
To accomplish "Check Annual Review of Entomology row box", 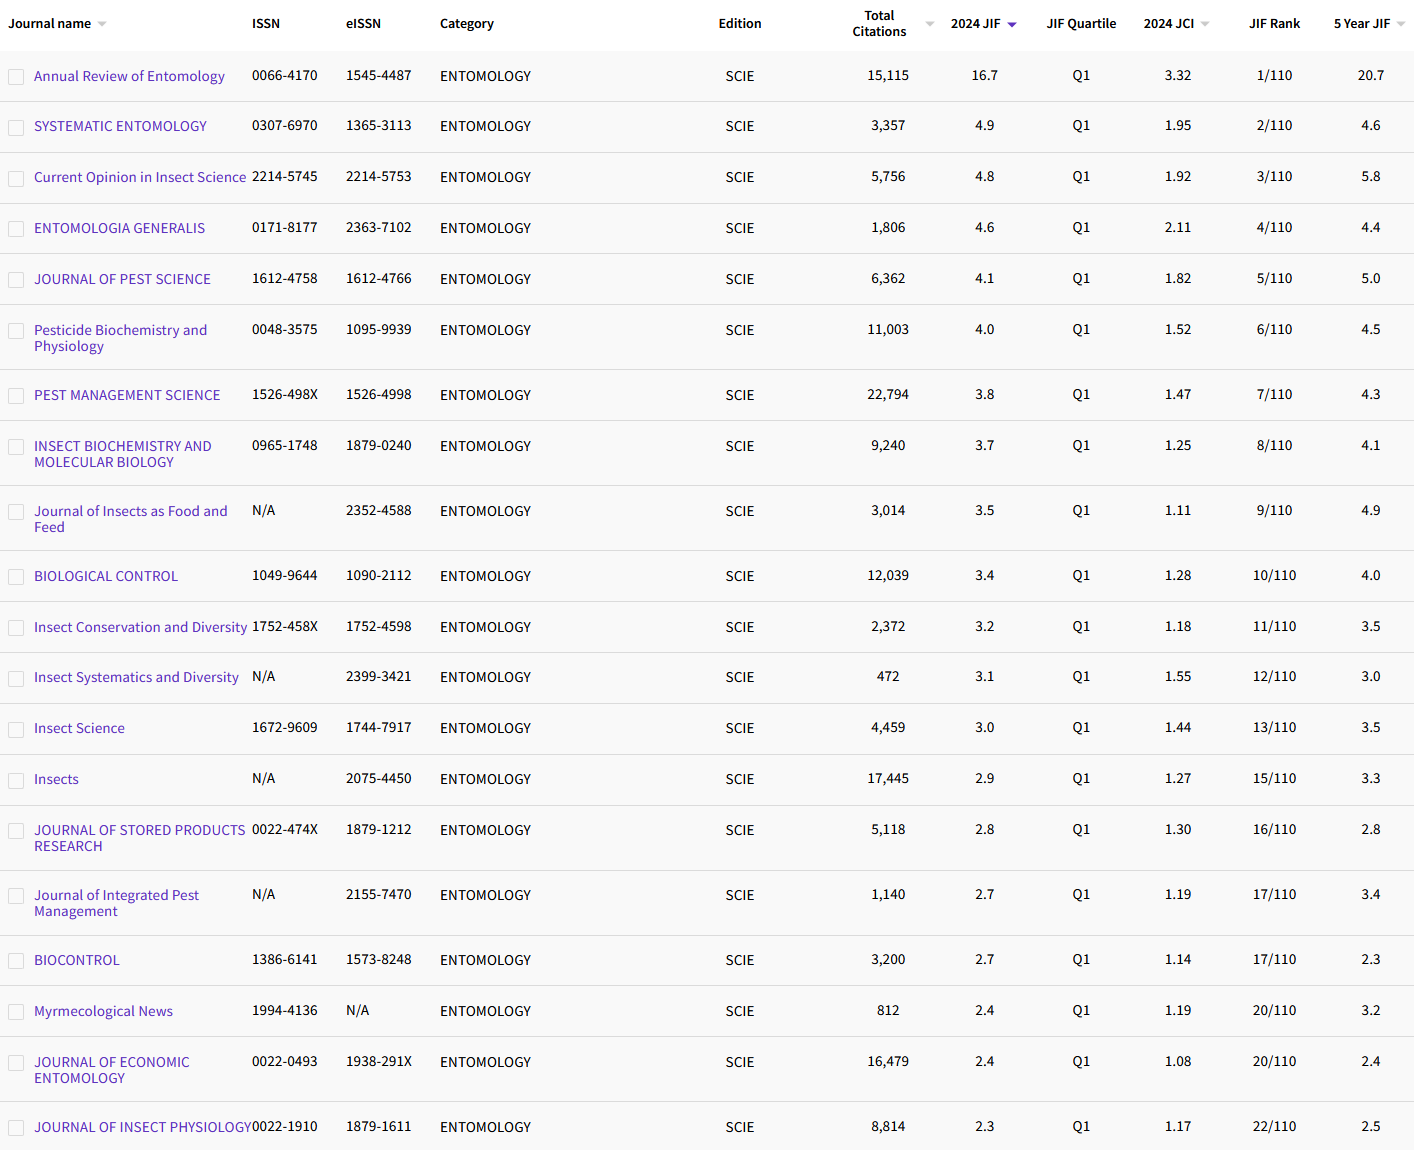I will pyautogui.click(x=16, y=77).
